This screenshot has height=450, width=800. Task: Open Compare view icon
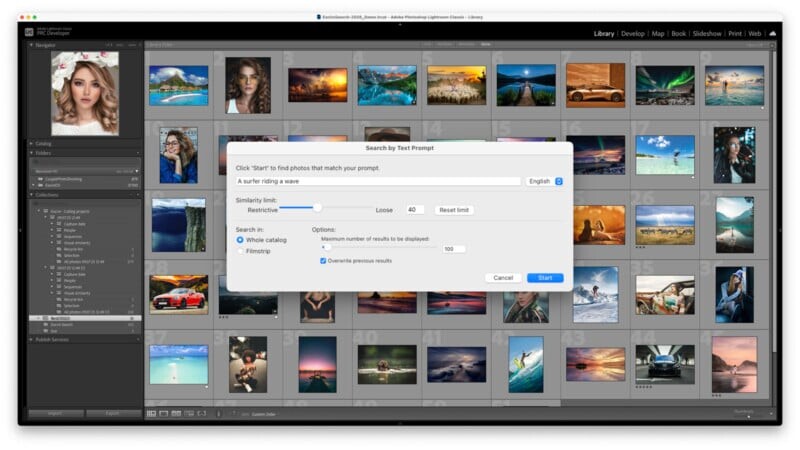tap(176, 413)
